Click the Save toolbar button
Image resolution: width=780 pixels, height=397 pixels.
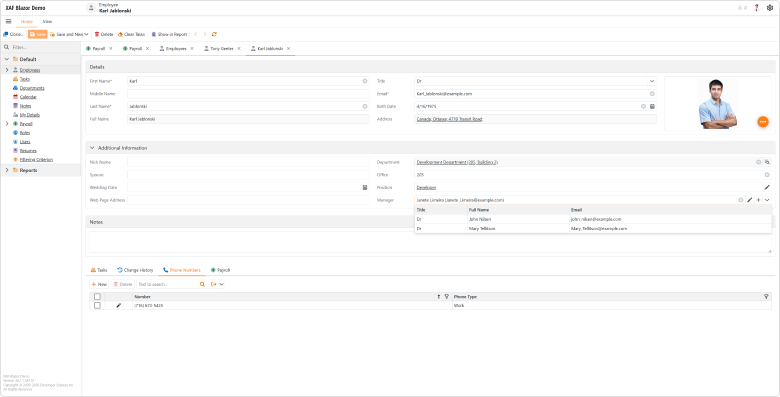pos(38,34)
